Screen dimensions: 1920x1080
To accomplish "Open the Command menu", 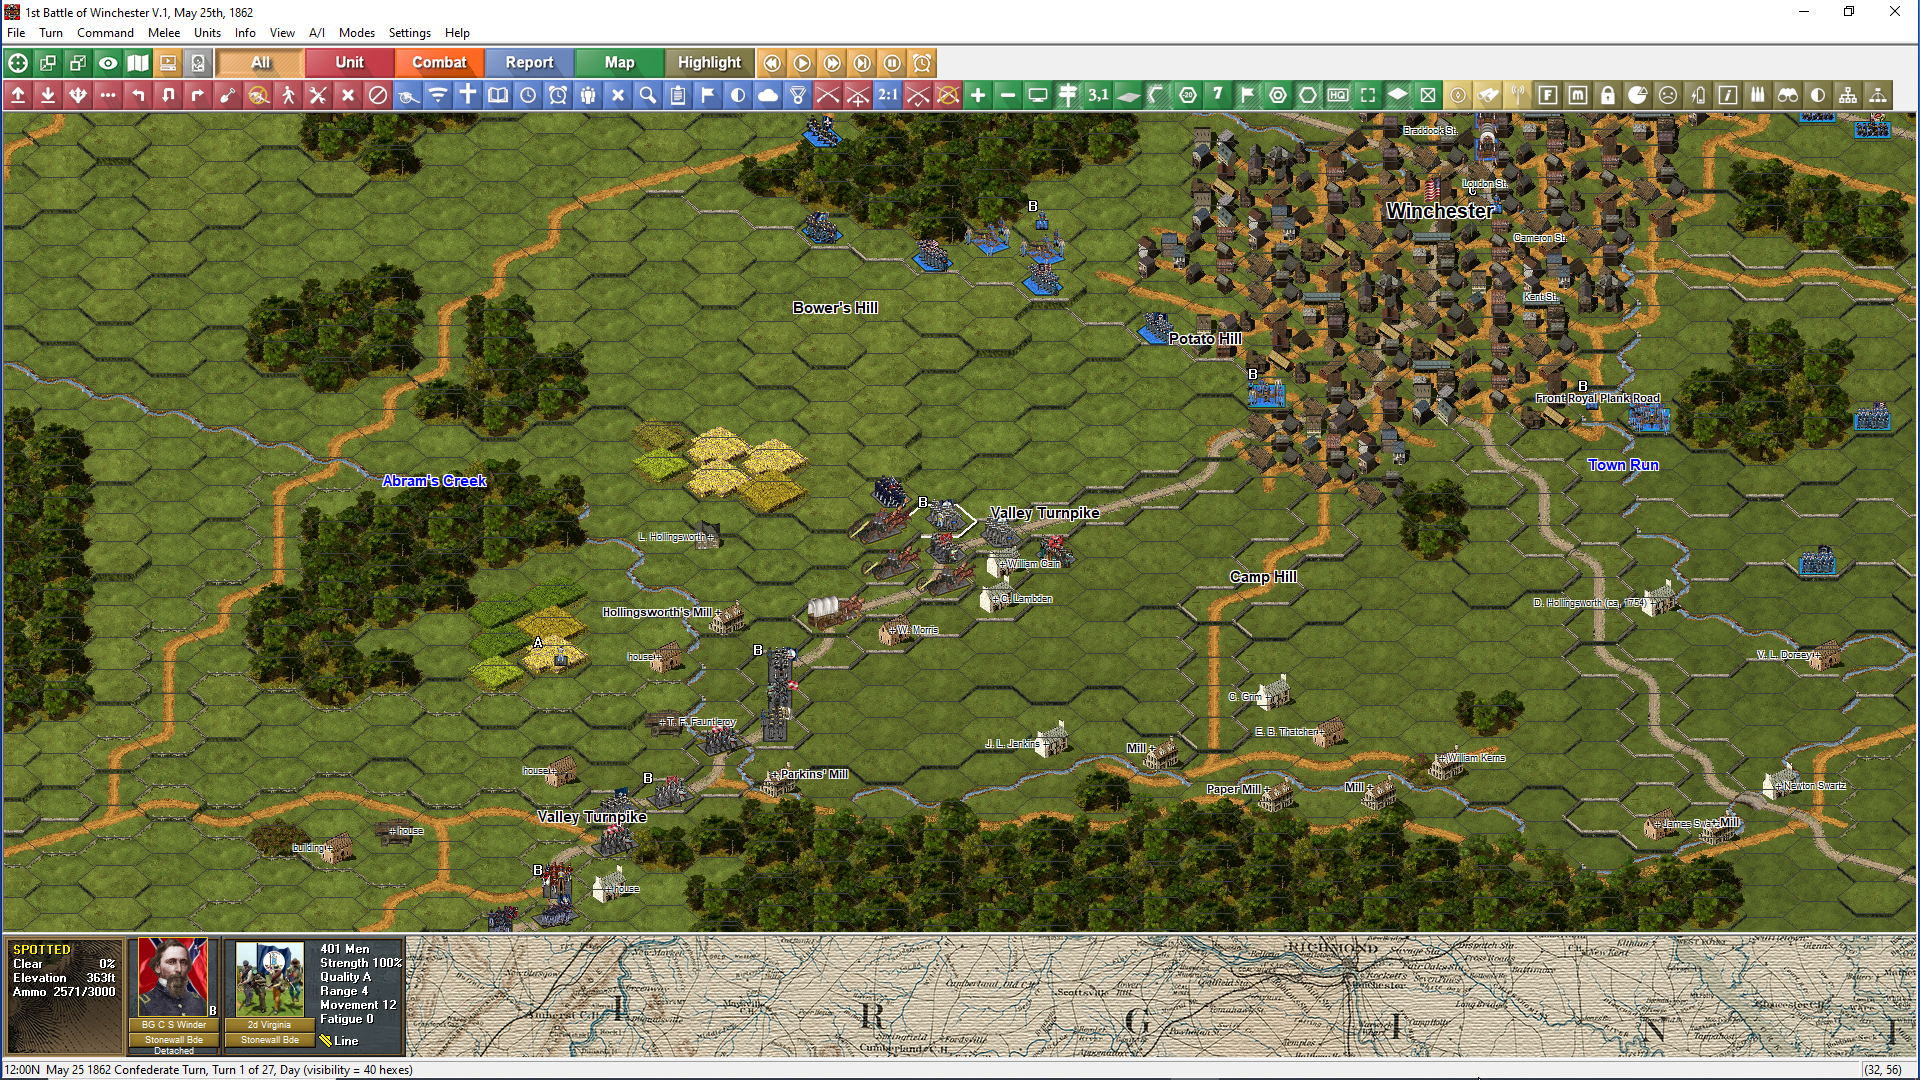I will pyautogui.click(x=105, y=33).
